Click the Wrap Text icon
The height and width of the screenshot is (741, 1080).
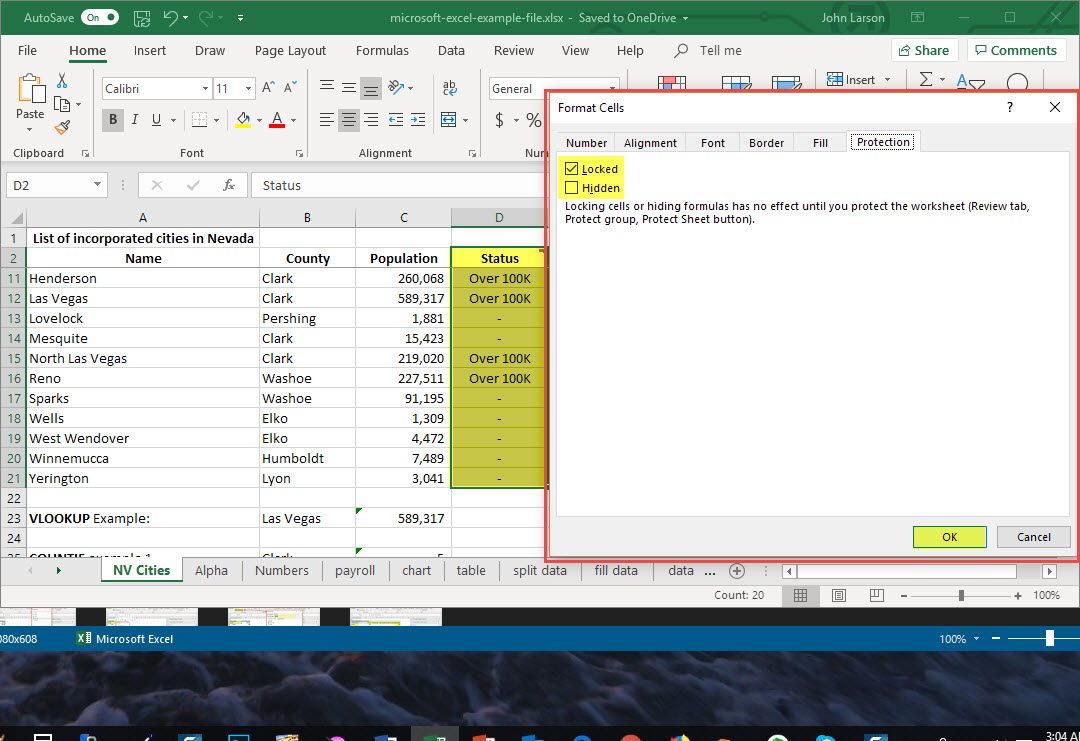449,89
